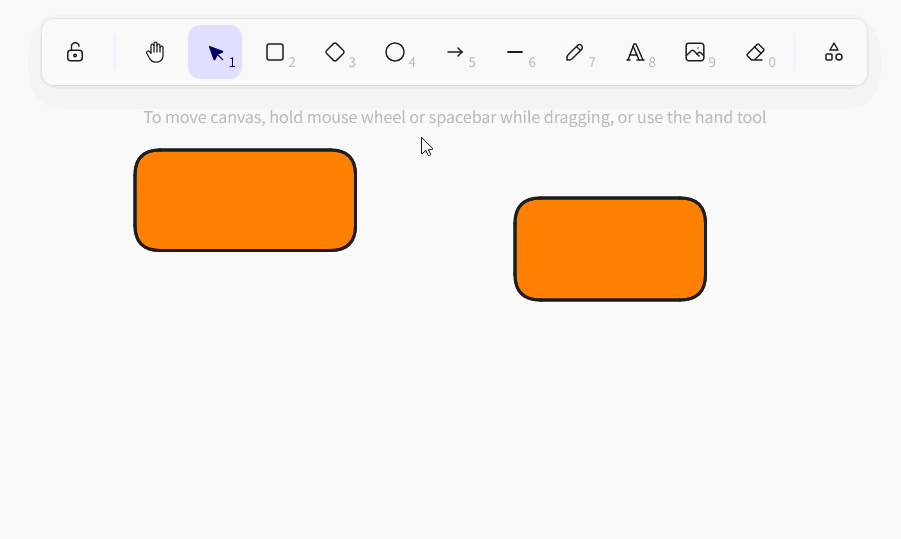Viewport: 901px width, 539px height.
Task: Toggle the canvas lock icon
Action: tap(75, 52)
